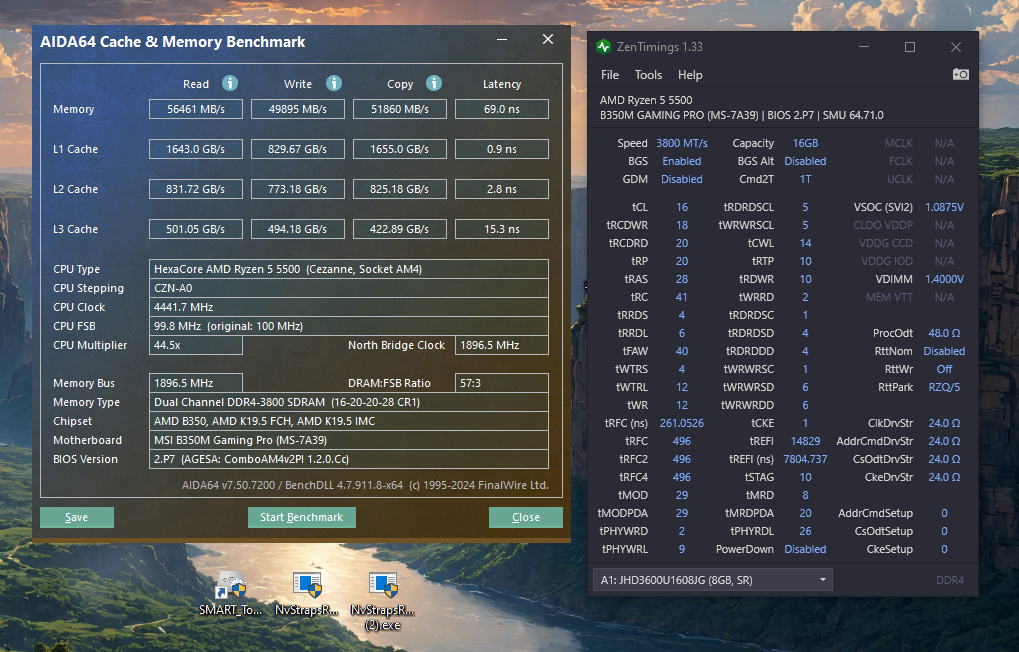Click the VDIMM value 1.4000V
Image resolution: width=1019 pixels, height=652 pixels.
(x=944, y=280)
